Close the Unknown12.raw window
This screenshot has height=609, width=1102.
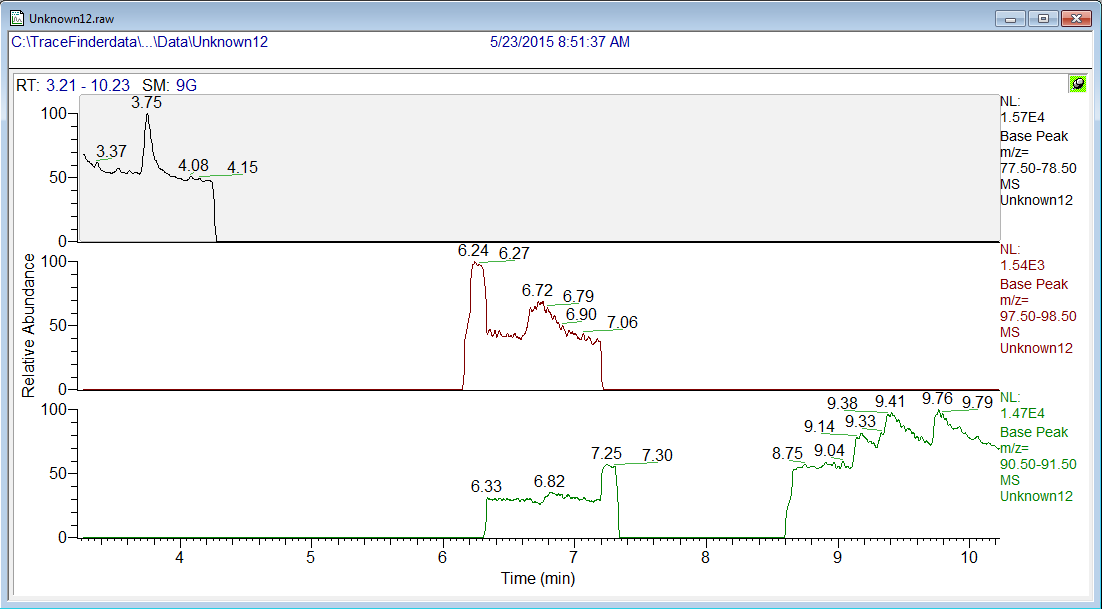pyautogui.click(x=1076, y=18)
